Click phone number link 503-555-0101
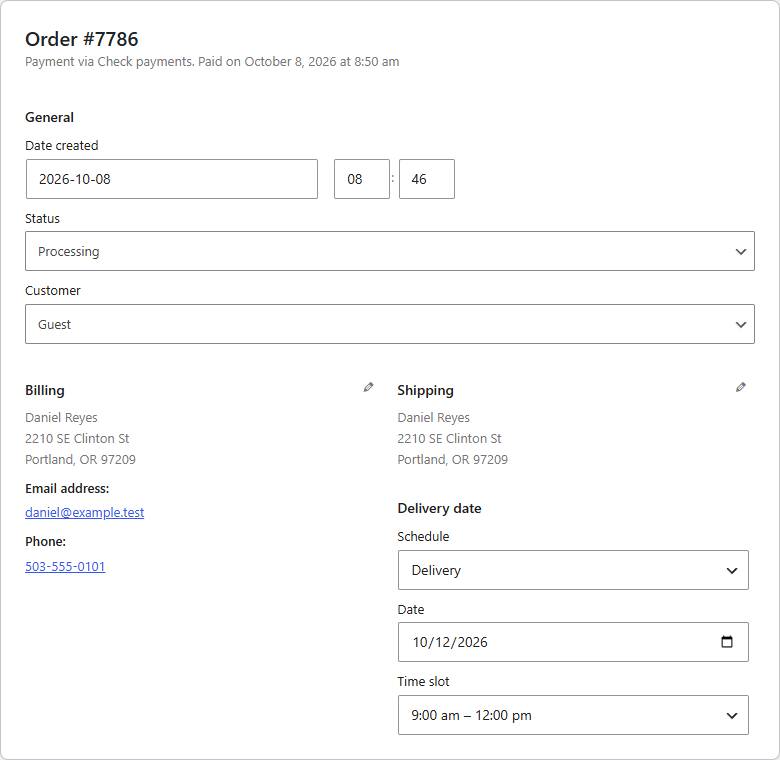 coord(65,567)
